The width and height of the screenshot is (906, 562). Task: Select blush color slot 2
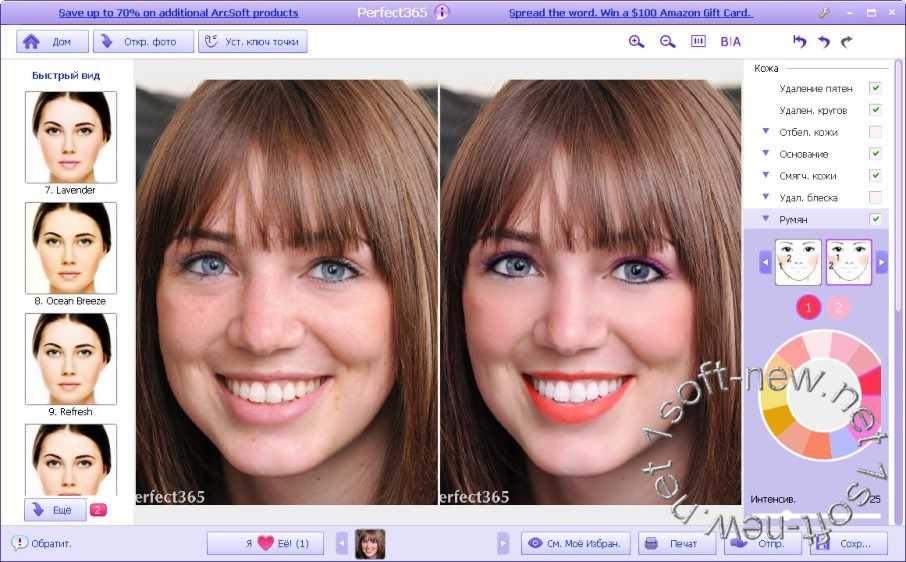click(838, 307)
